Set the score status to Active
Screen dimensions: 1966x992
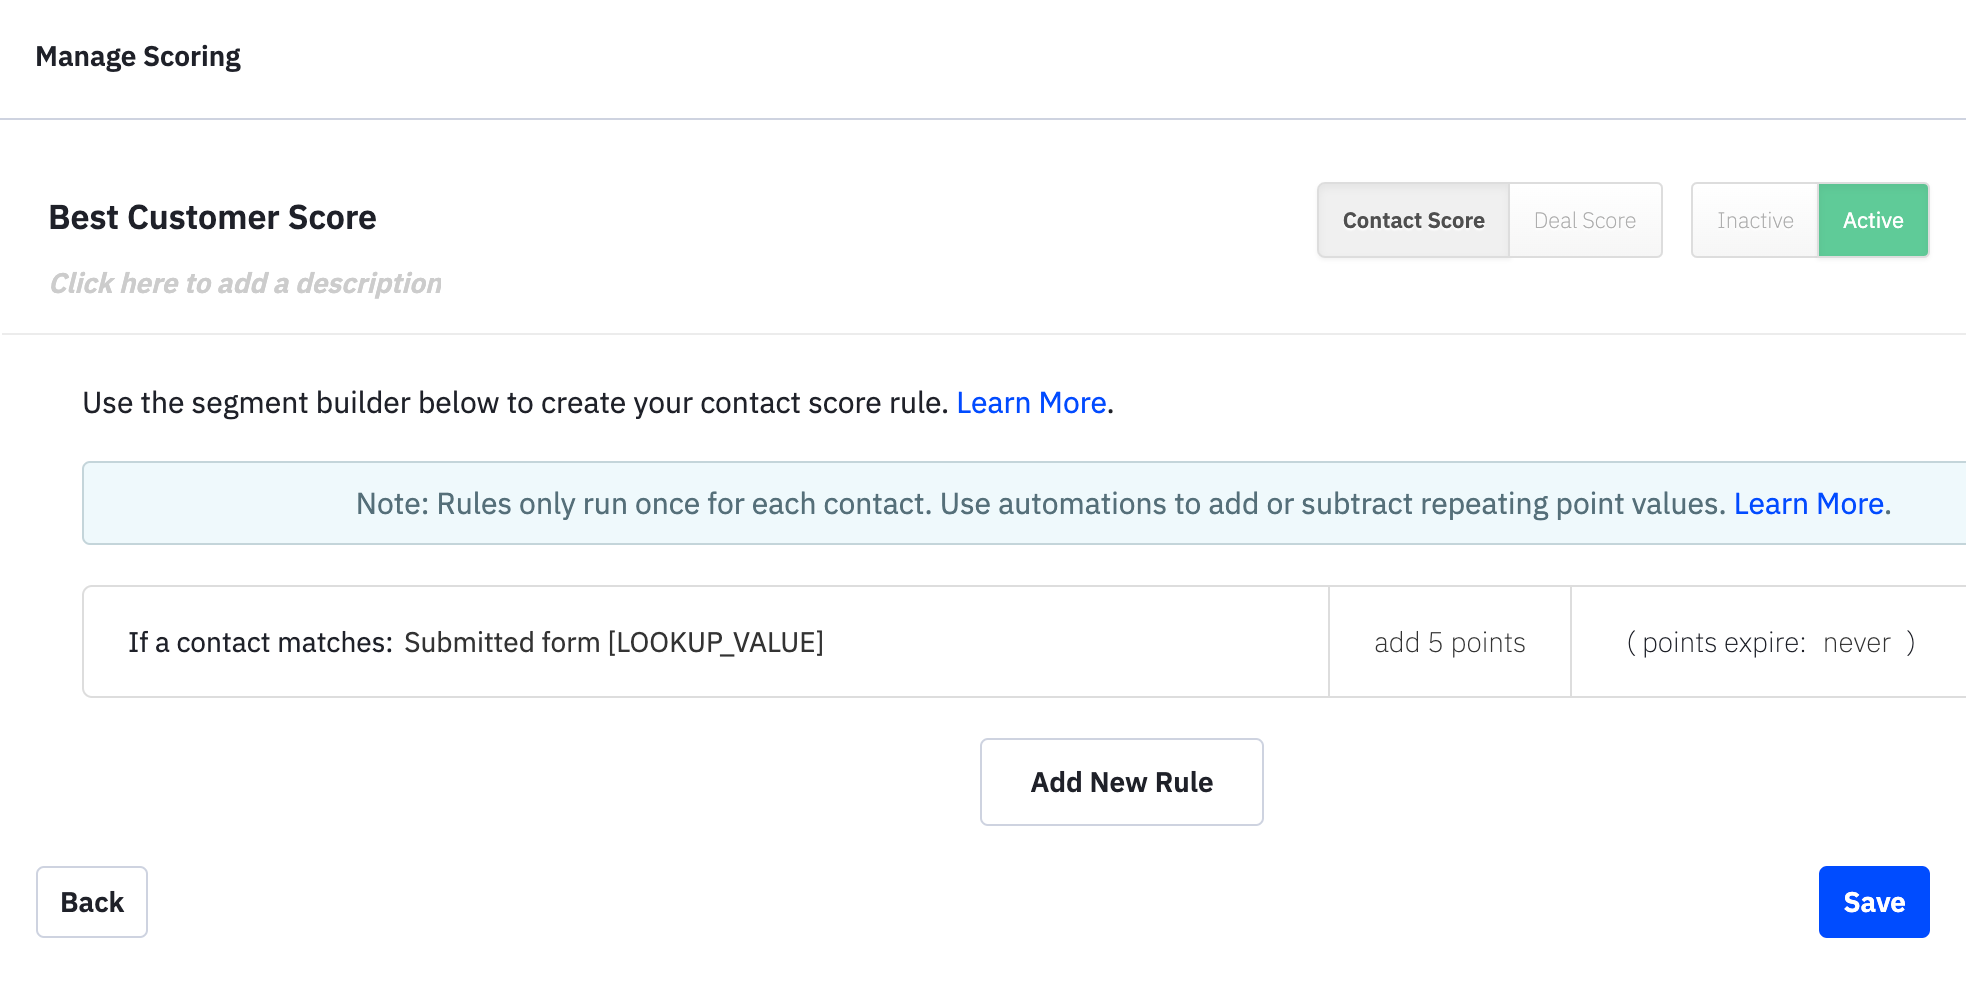coord(1872,220)
